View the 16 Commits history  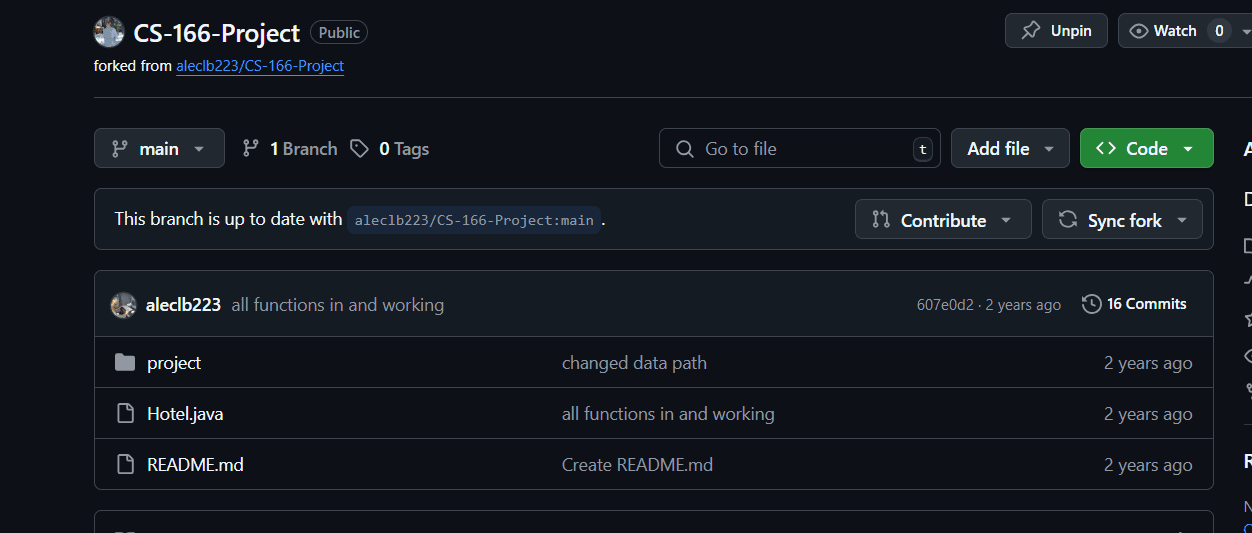coord(1135,304)
